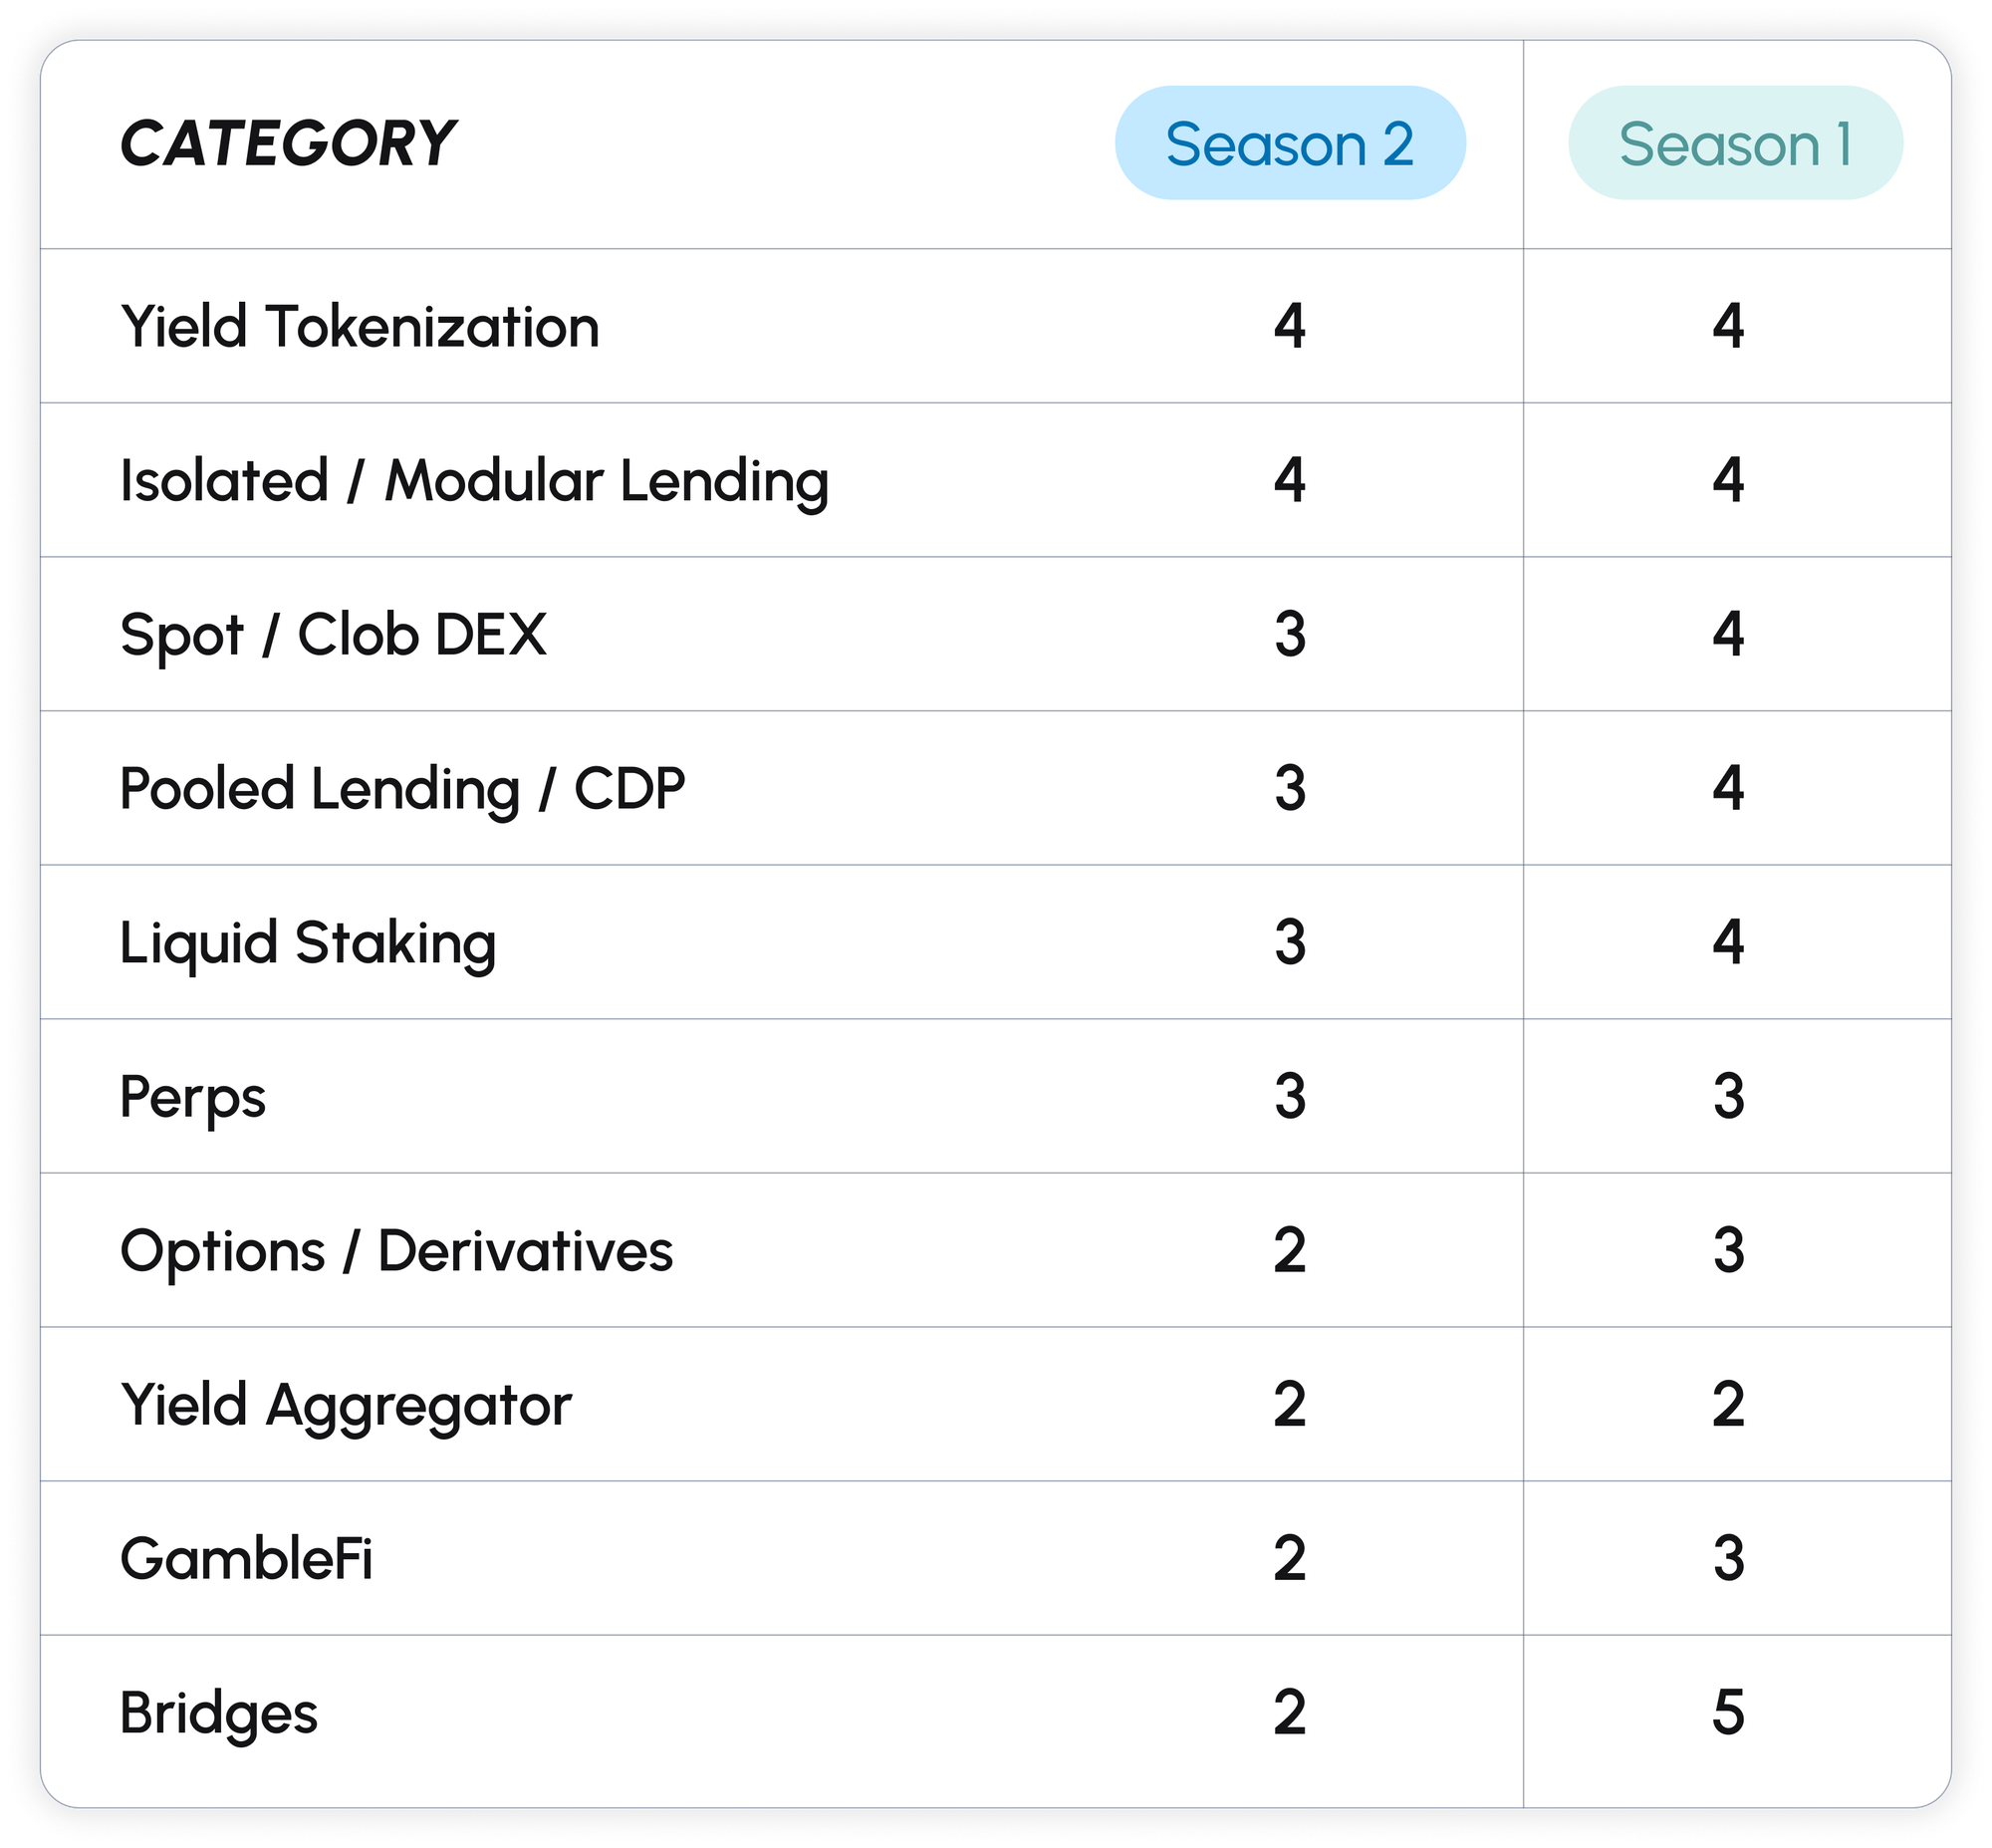
Task: Click the Pooled Lending / CDP label
Action: tap(402, 789)
